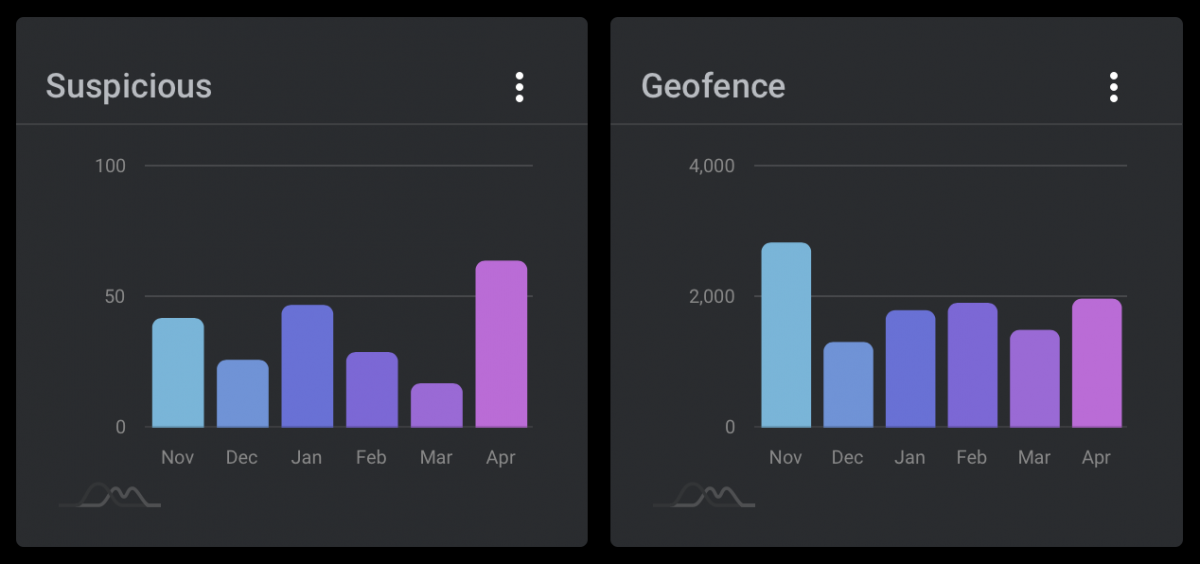Click the Nov axis label under Suspicious
This screenshot has width=1200, height=564.
click(x=177, y=457)
